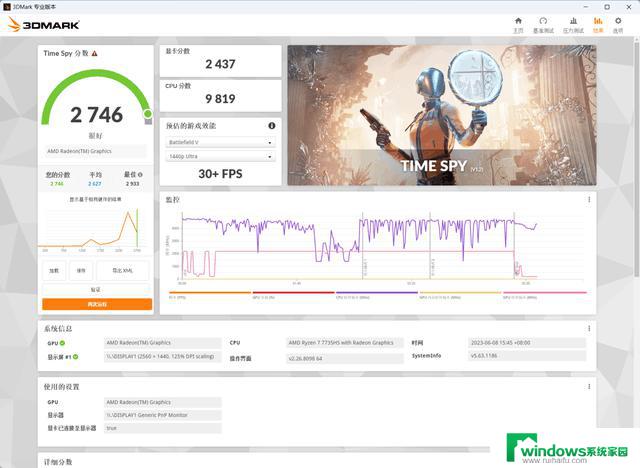
Task: Click info icon in estimated game performance
Action: point(272,126)
